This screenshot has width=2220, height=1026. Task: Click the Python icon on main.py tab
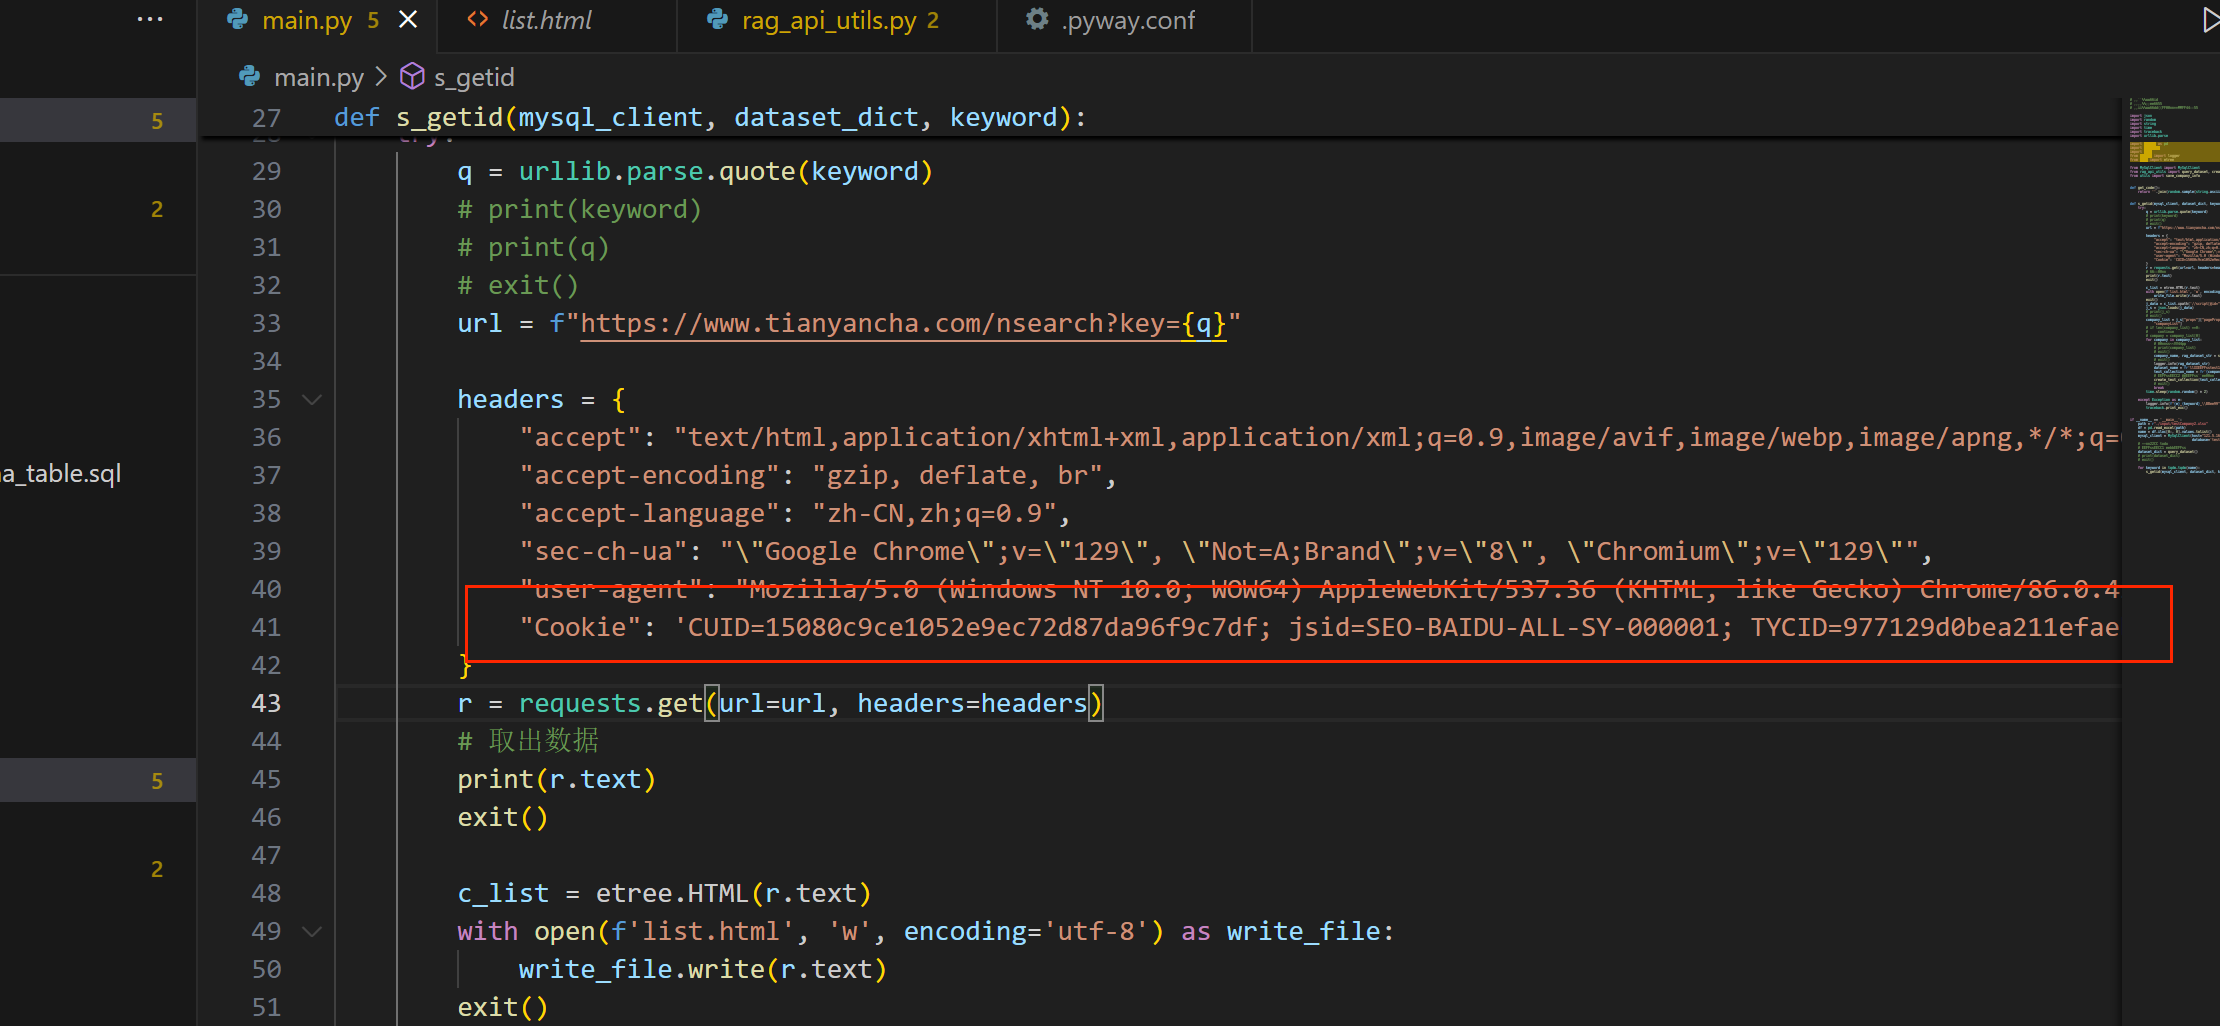[238, 20]
